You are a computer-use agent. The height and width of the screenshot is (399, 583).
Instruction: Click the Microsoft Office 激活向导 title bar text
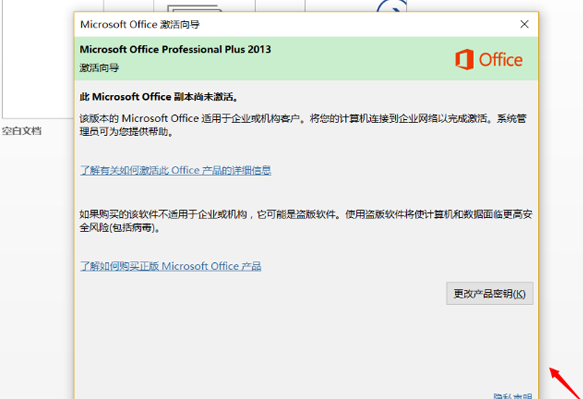[140, 25]
